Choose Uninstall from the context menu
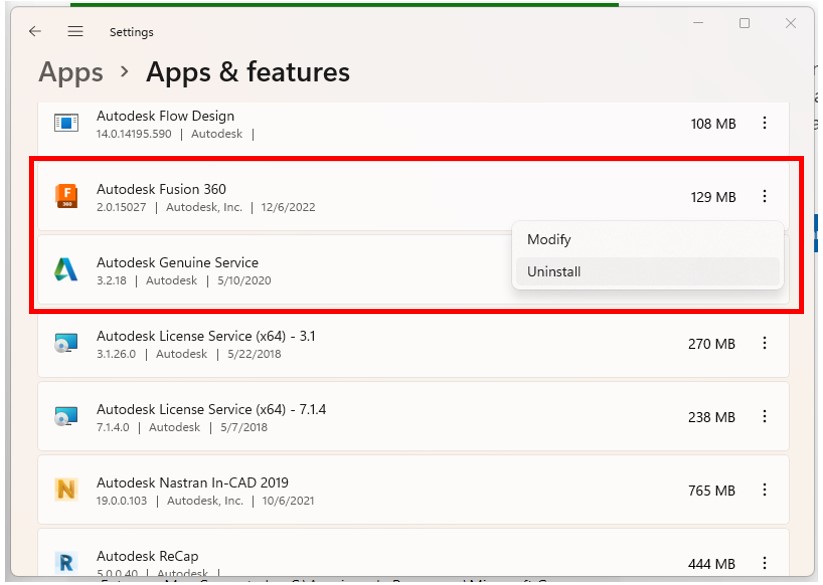This screenshot has height=585, width=823. [647, 272]
